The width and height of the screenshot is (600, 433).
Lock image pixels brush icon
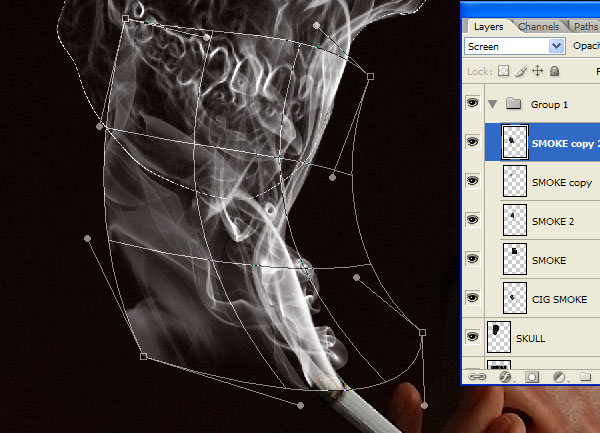521,71
